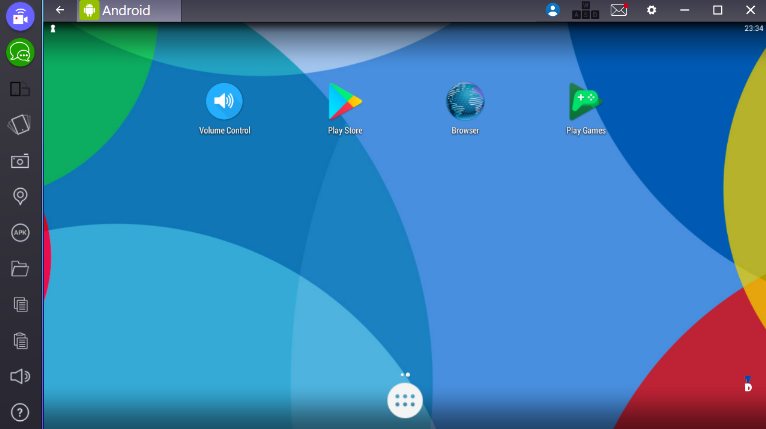Image resolution: width=766 pixels, height=429 pixels.
Task: Click the Play Games label
Action: 586,130
